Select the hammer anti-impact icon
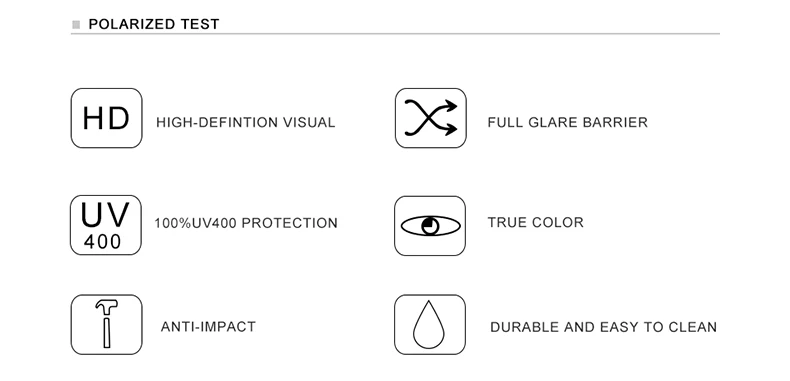 pyautogui.click(x=106, y=325)
